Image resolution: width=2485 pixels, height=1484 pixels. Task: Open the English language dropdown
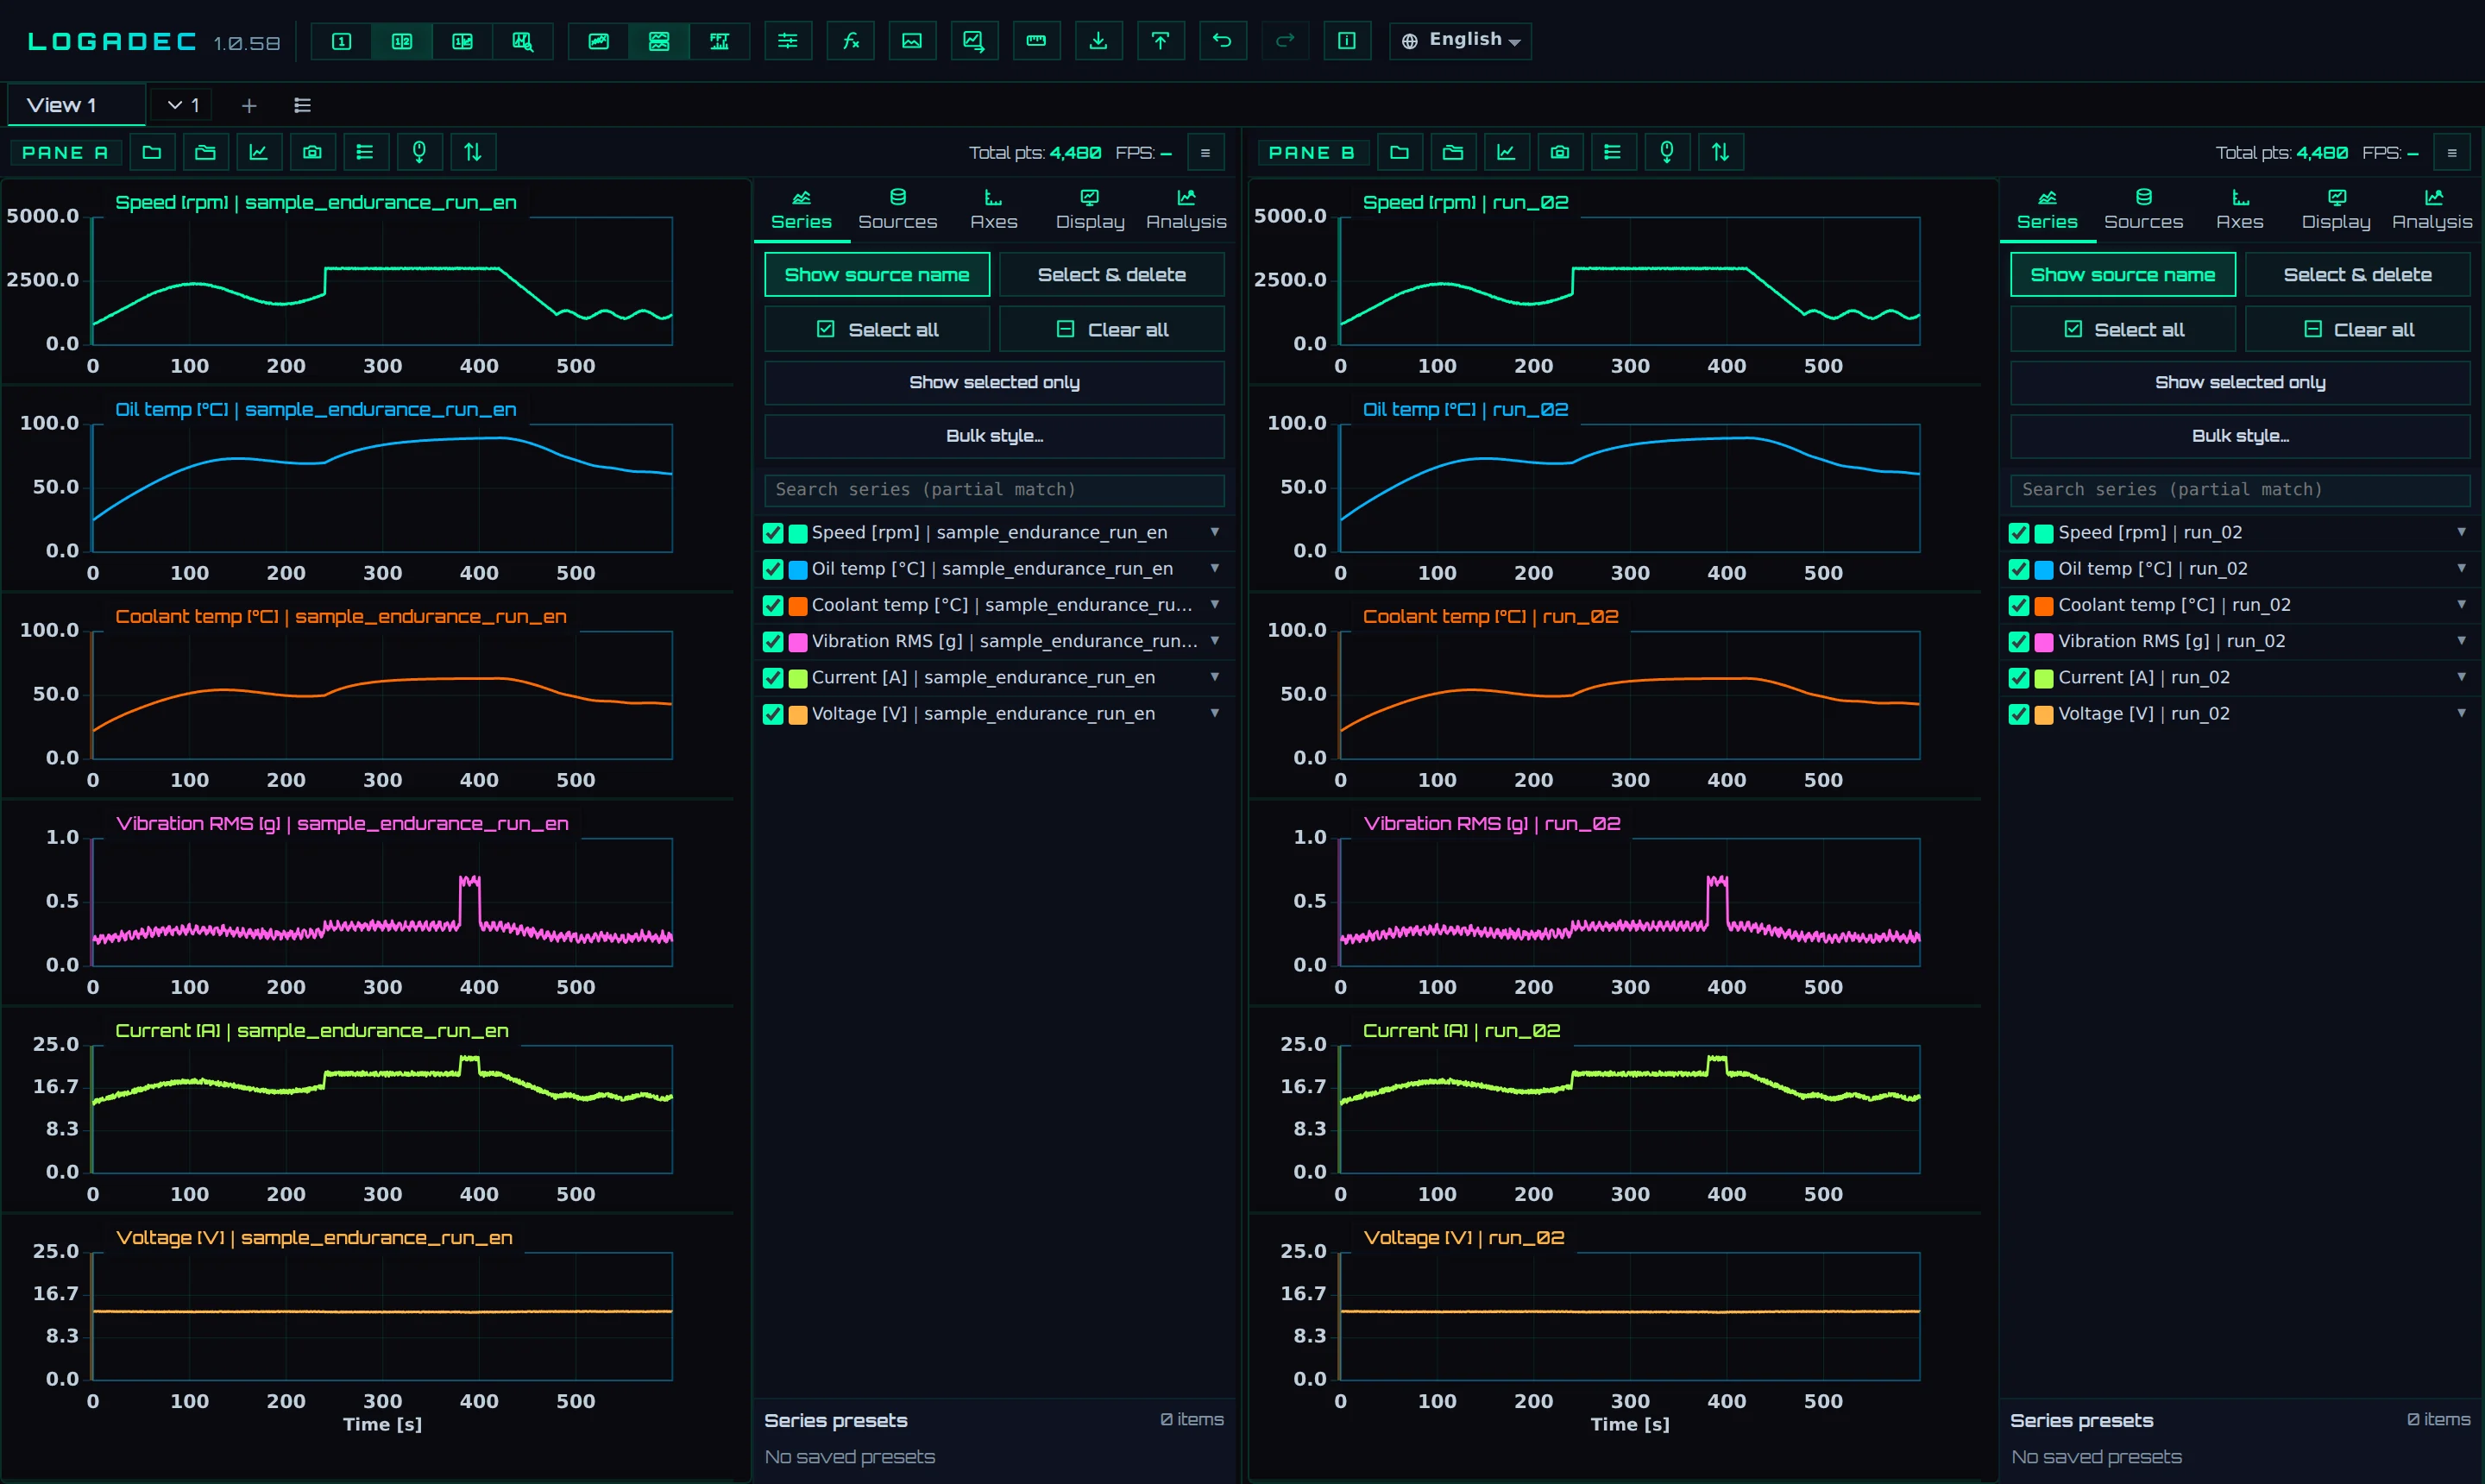click(x=1460, y=41)
